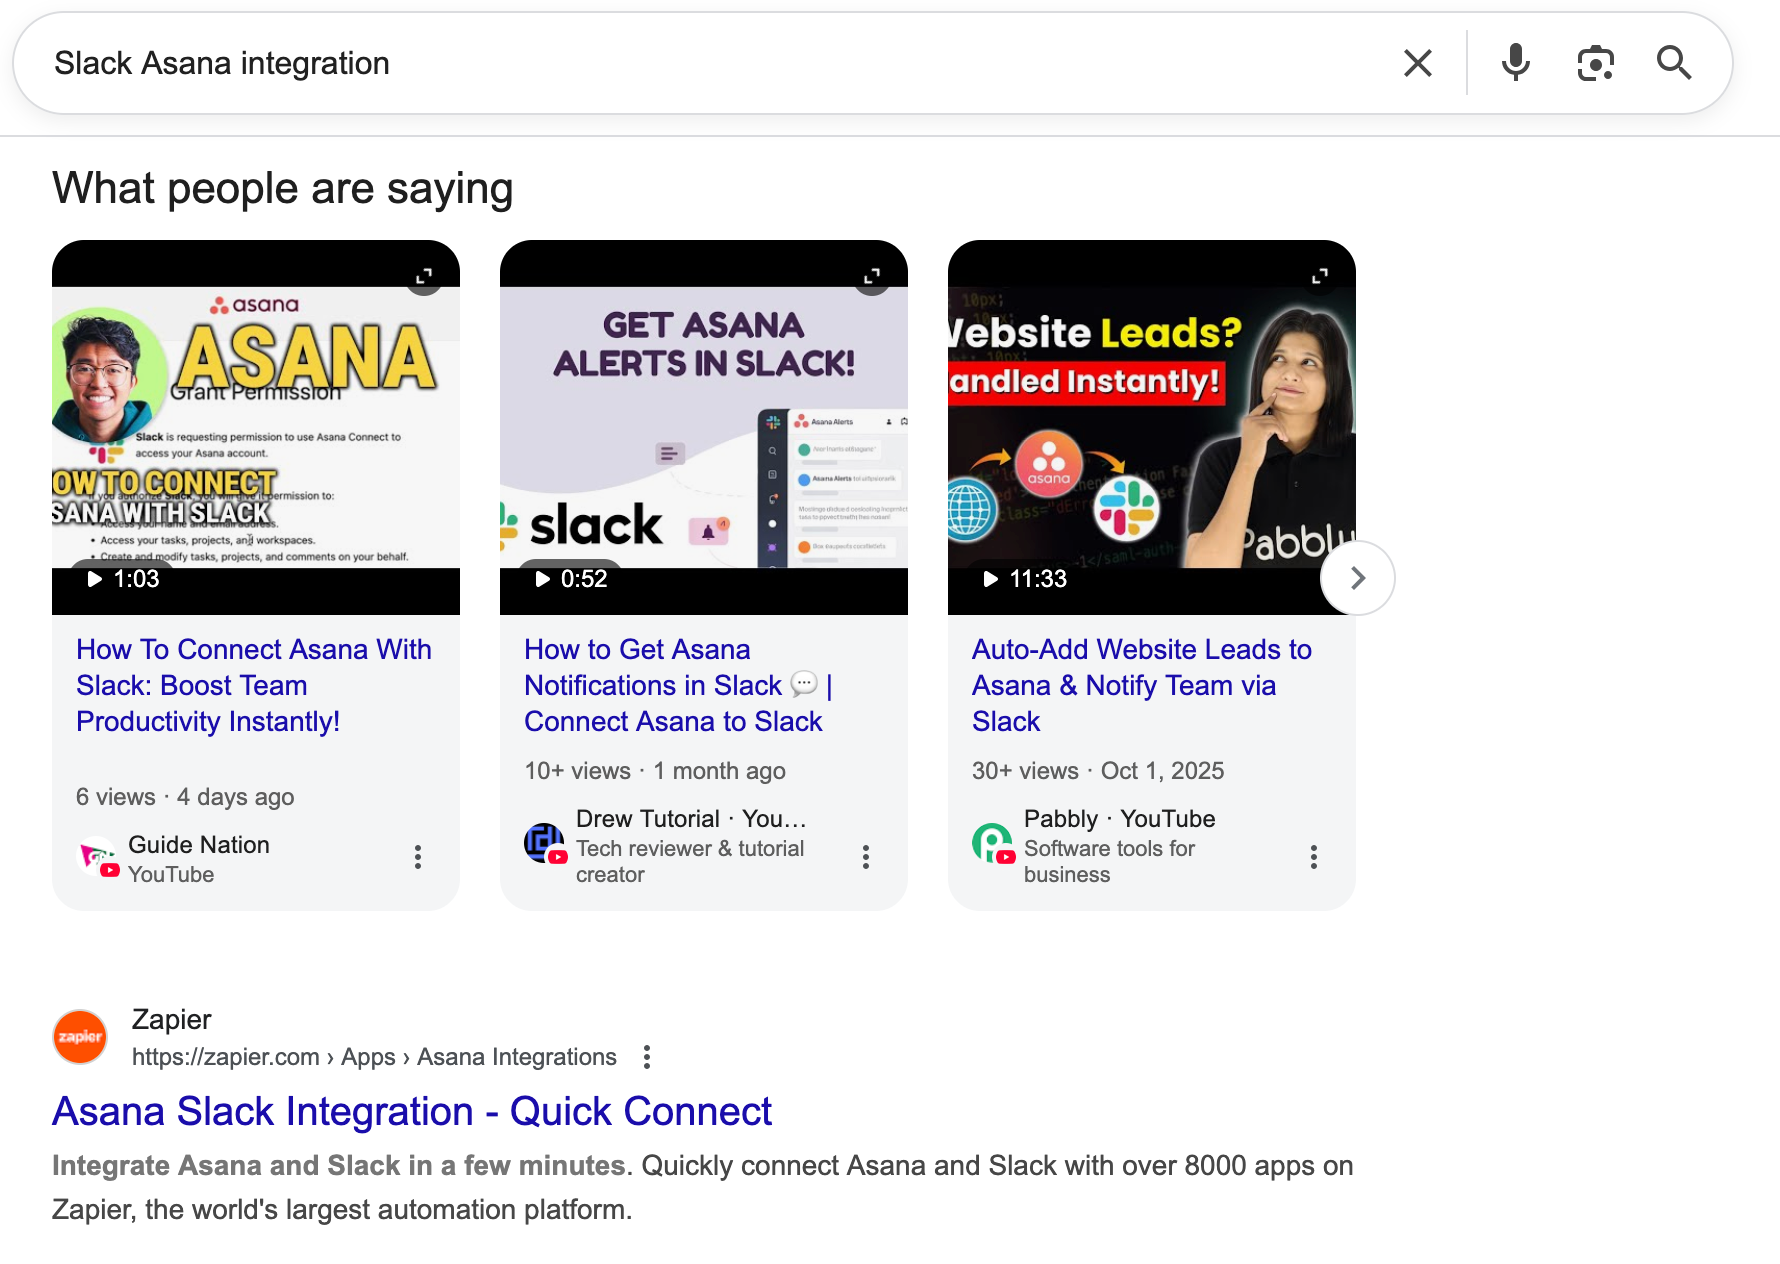Viewport: 1780px width, 1264px height.
Task: Open the ASANA Grant Permission thumbnail image
Action: pyautogui.click(x=256, y=427)
